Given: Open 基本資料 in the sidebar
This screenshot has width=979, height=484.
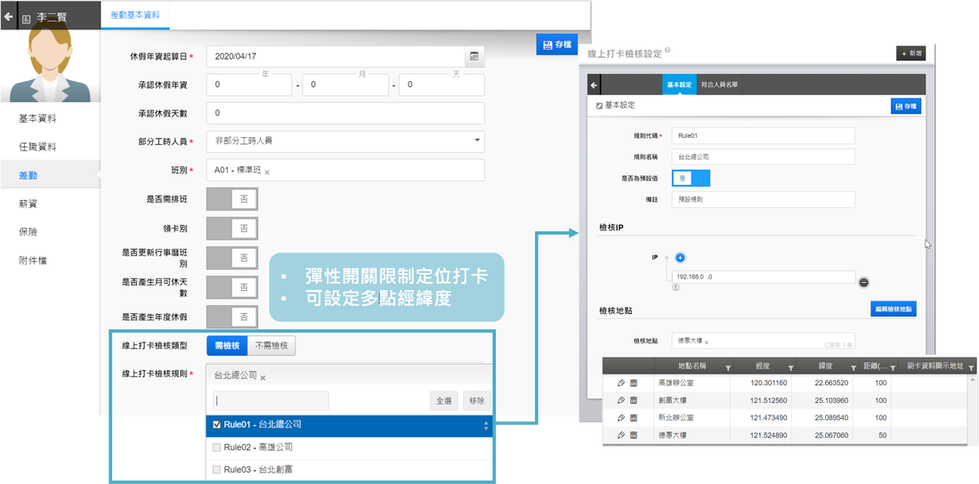Looking at the screenshot, I should (x=37, y=119).
